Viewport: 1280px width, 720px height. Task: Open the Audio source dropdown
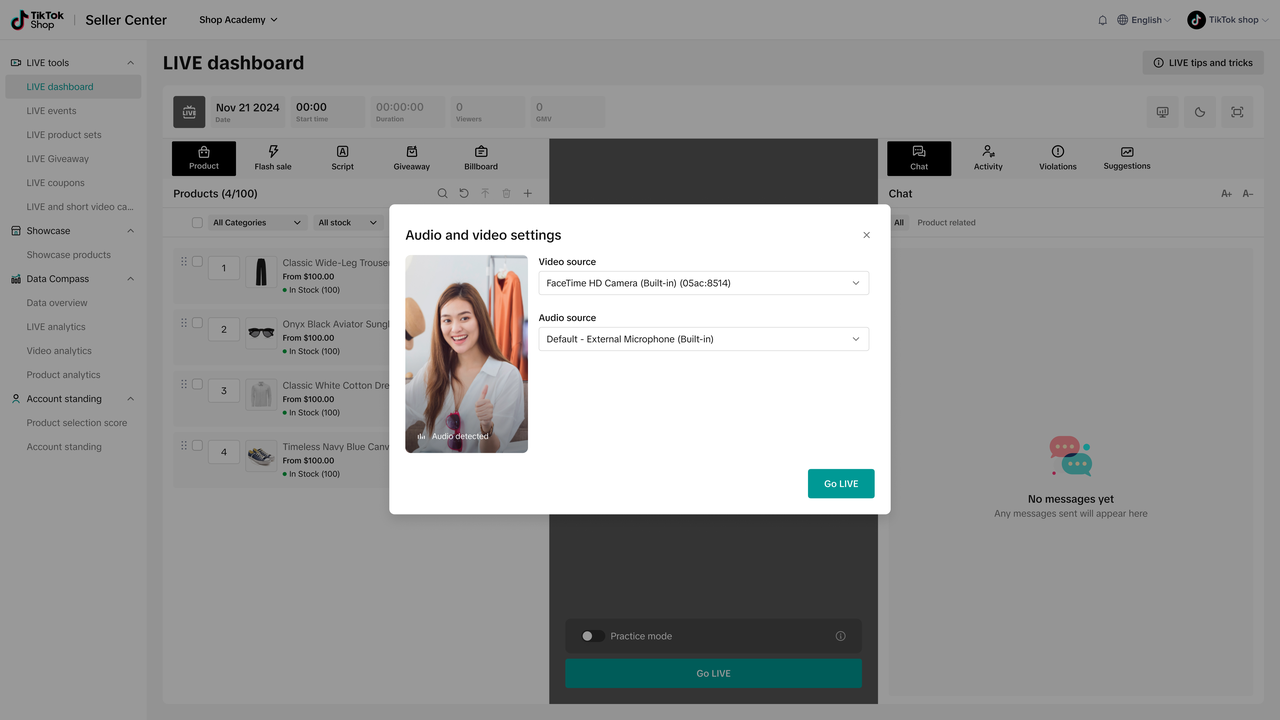pos(703,339)
